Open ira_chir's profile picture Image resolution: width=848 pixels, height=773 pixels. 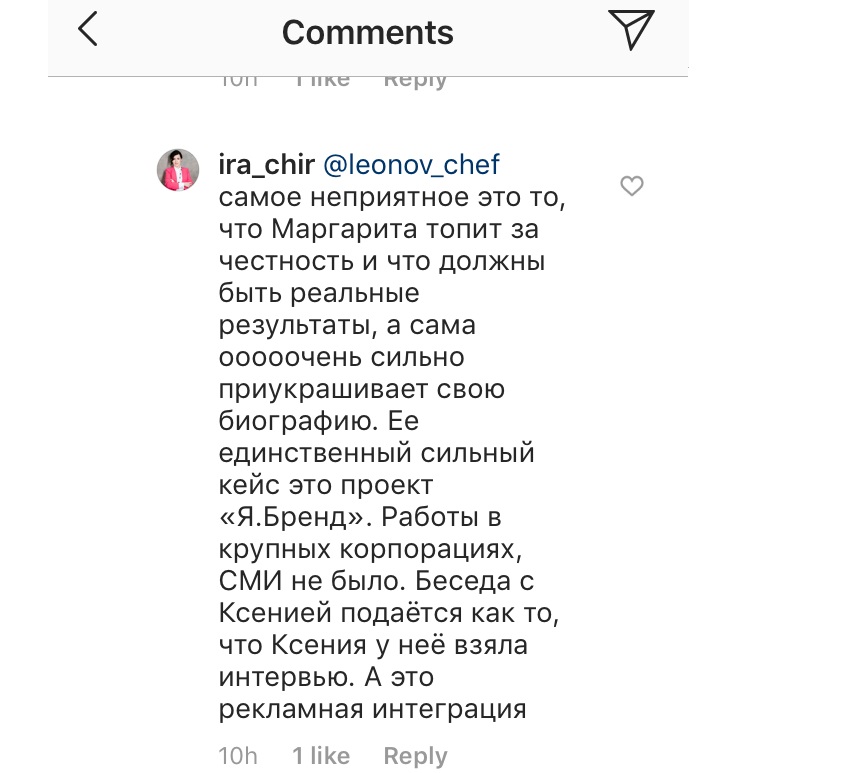point(178,169)
